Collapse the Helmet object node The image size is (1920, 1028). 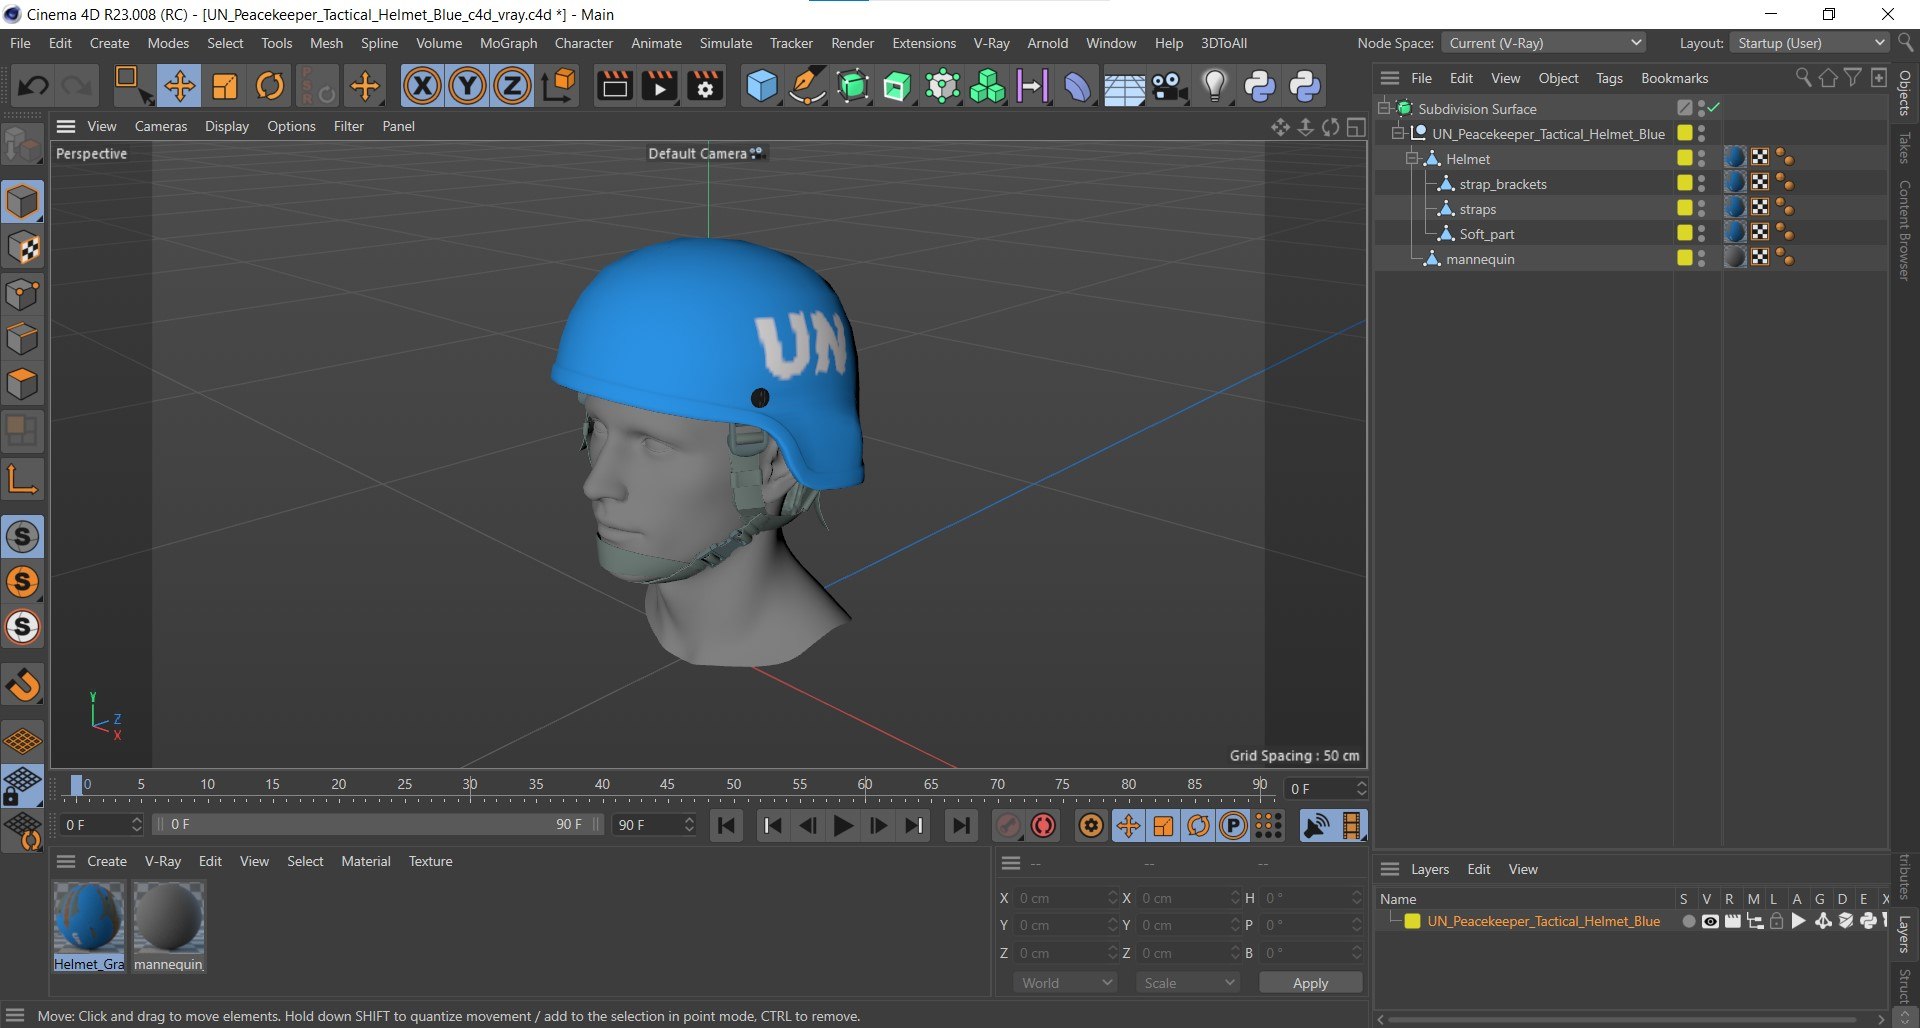[1413, 158]
